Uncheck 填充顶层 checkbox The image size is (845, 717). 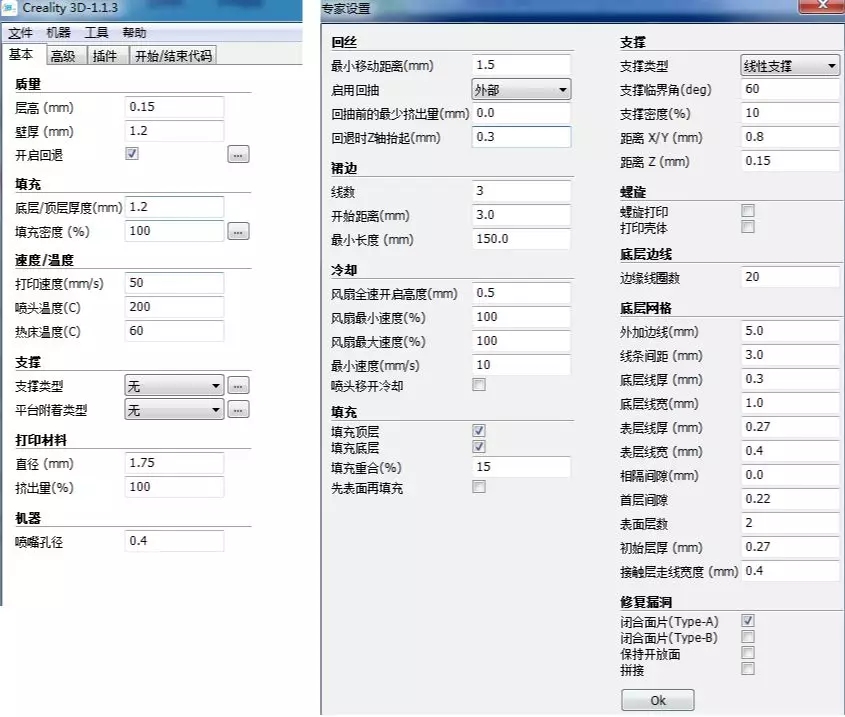[x=479, y=431]
